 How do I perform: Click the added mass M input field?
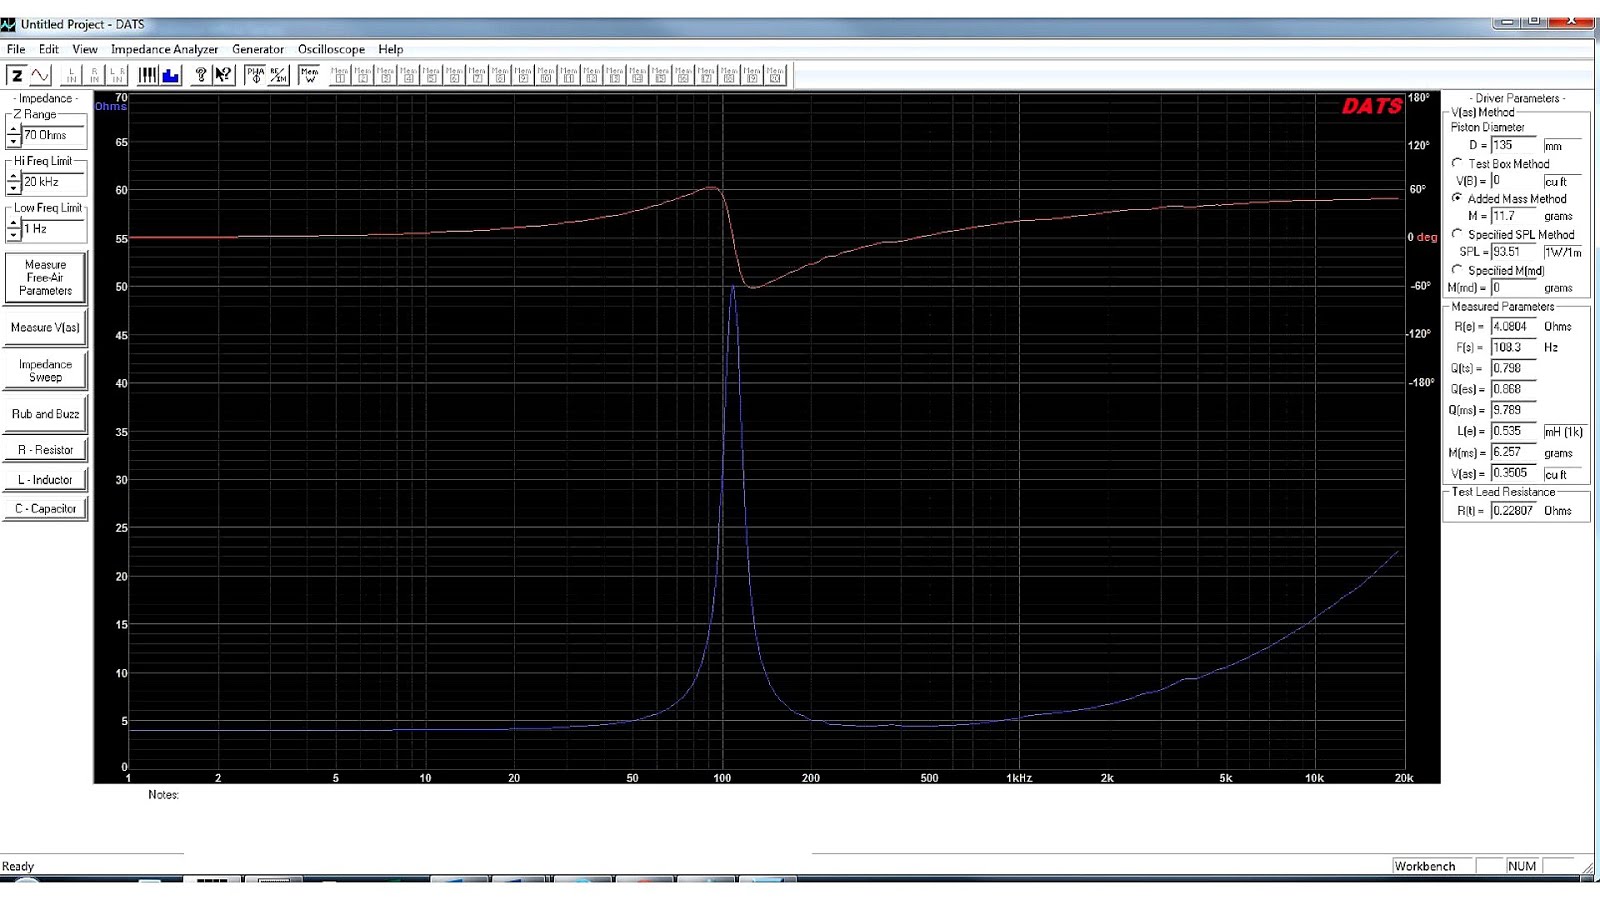point(1513,216)
